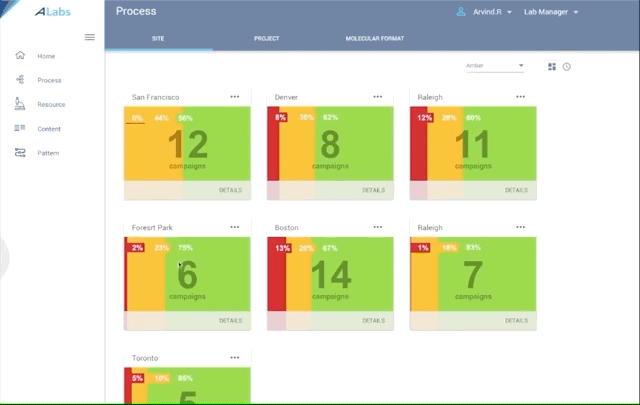
Task: Click the 44% amber label on San Francisco
Action: 161,118
